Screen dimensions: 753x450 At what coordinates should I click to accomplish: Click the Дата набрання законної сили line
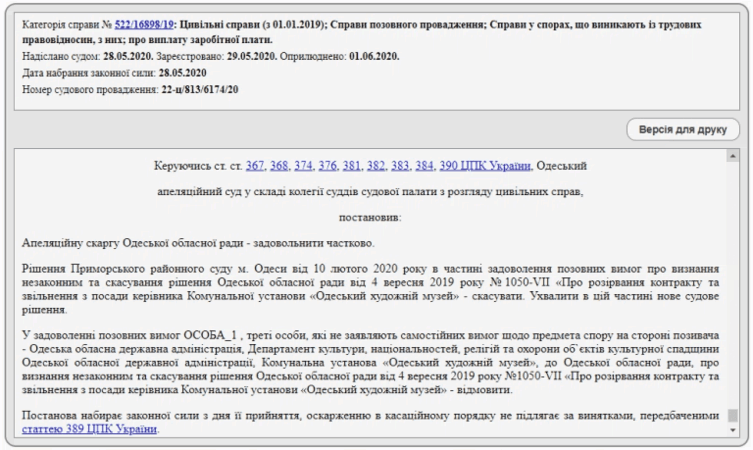[x=113, y=73]
